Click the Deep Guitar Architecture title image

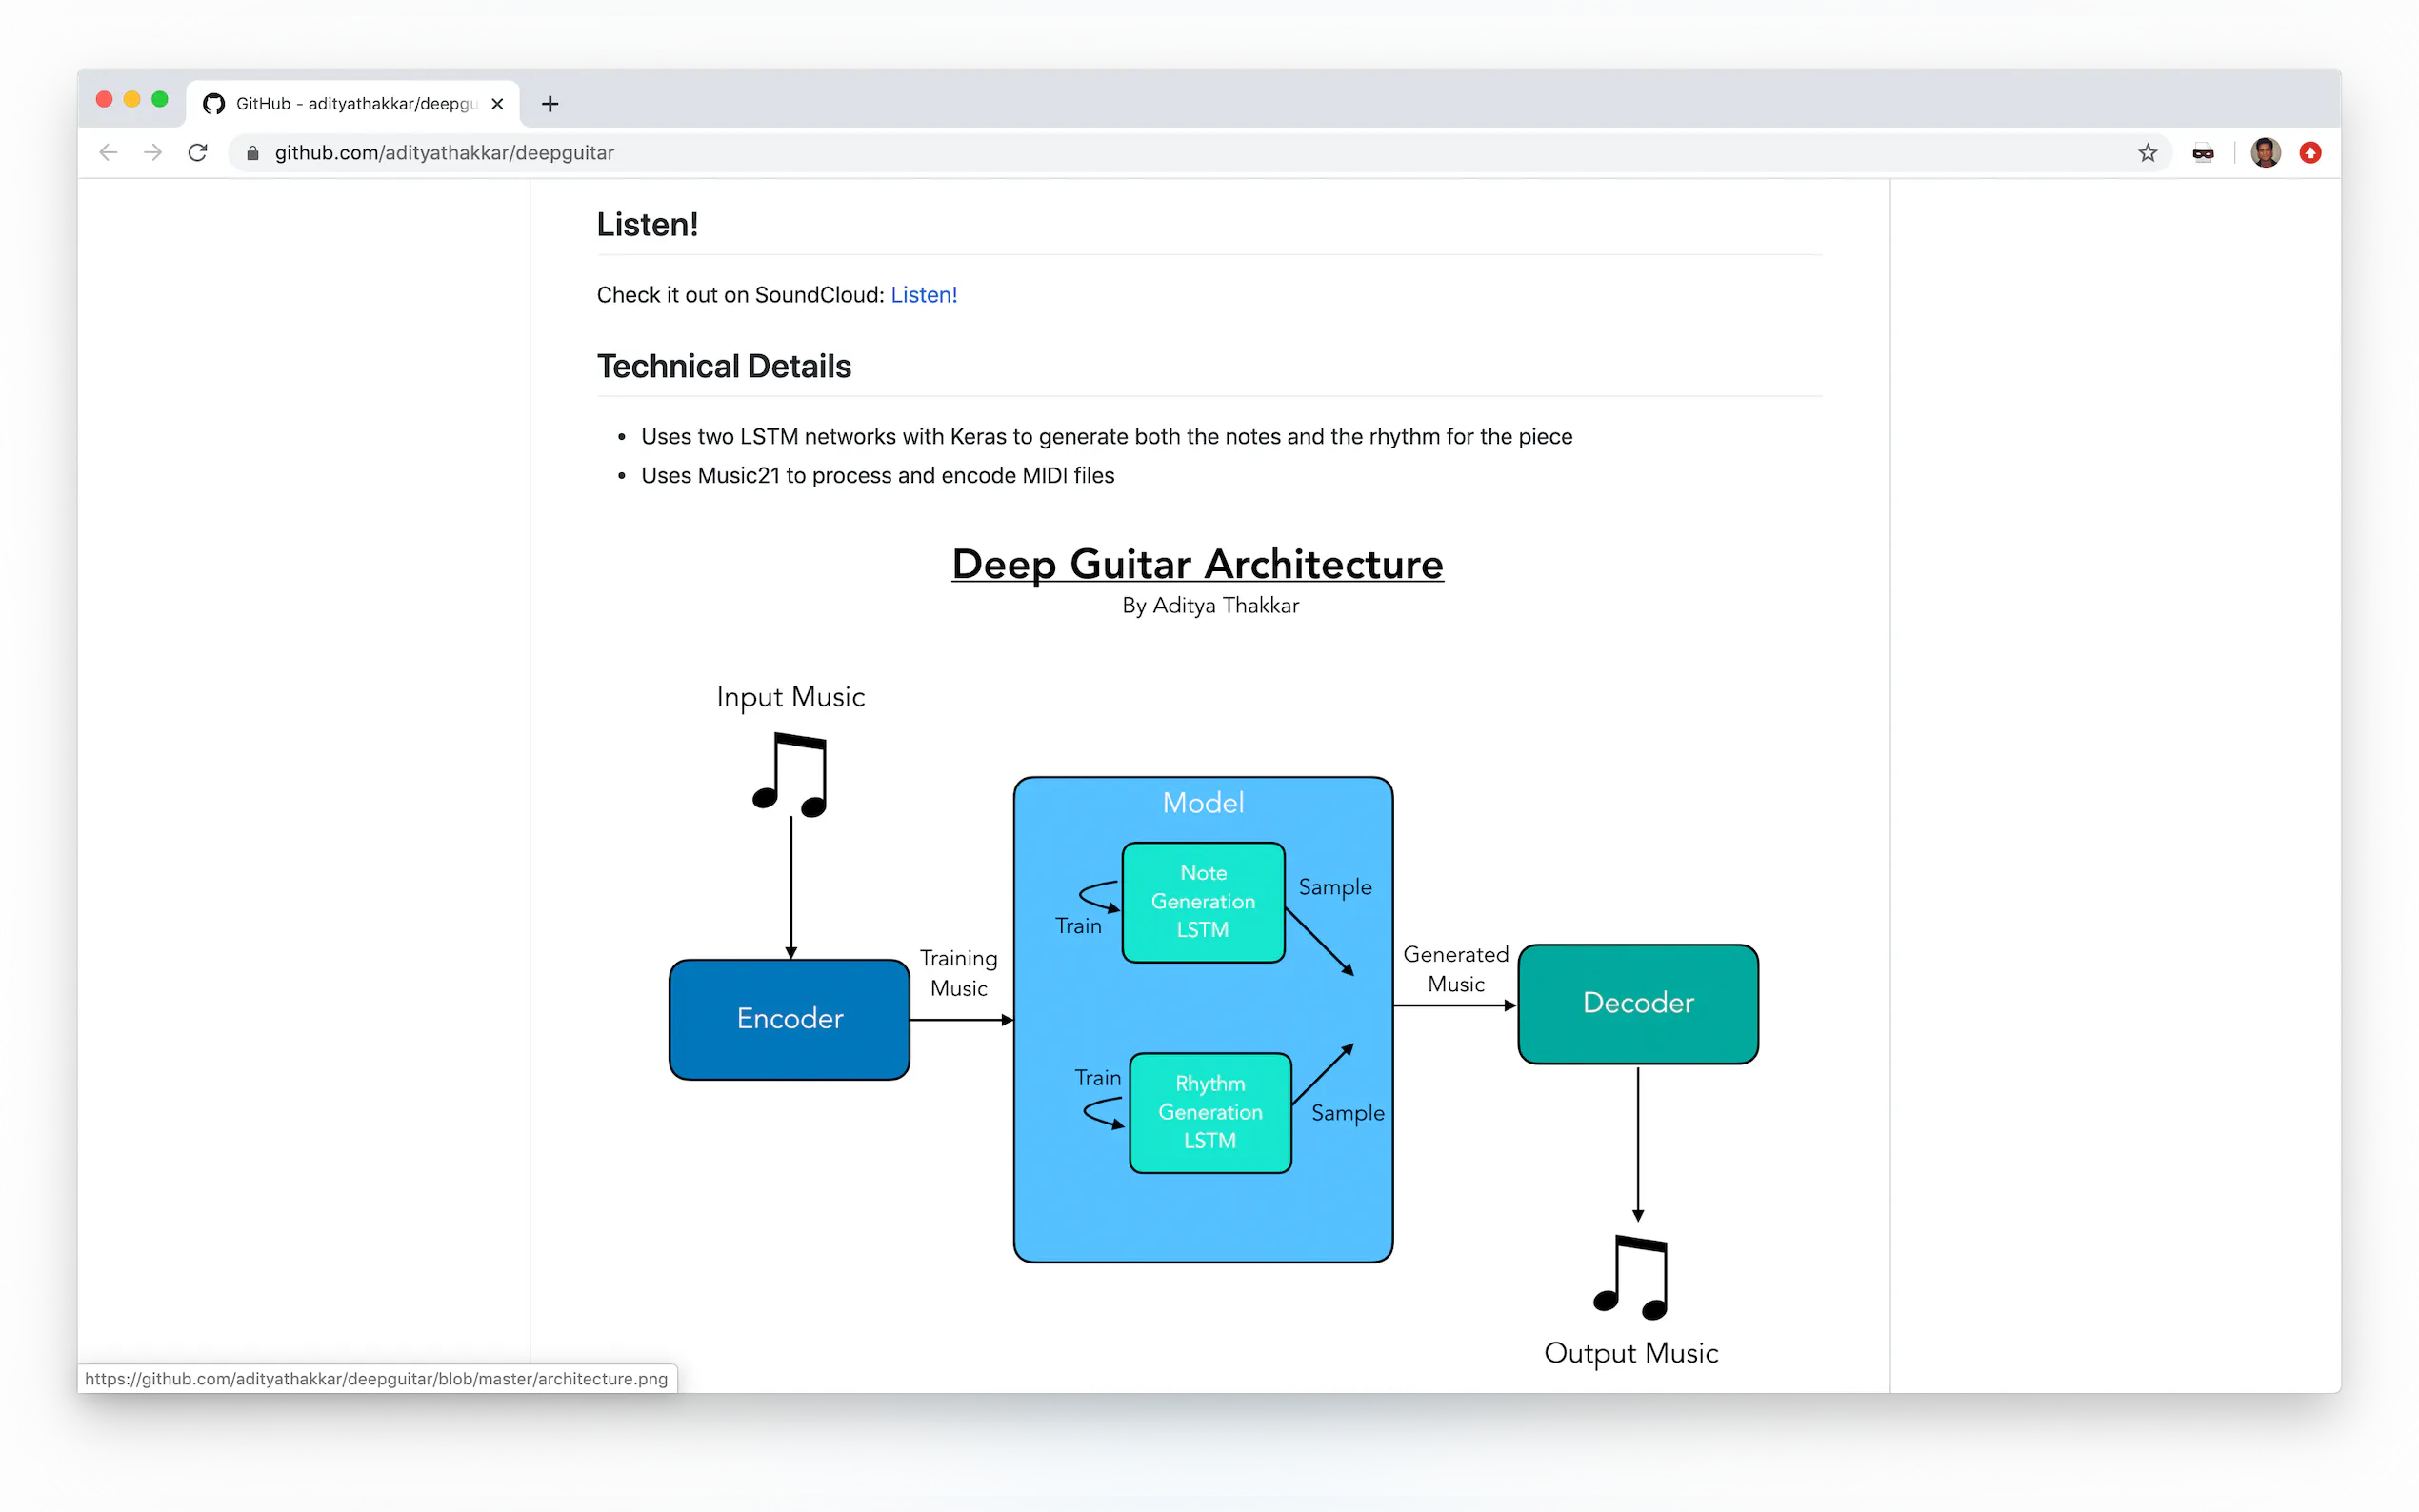coord(1197,565)
